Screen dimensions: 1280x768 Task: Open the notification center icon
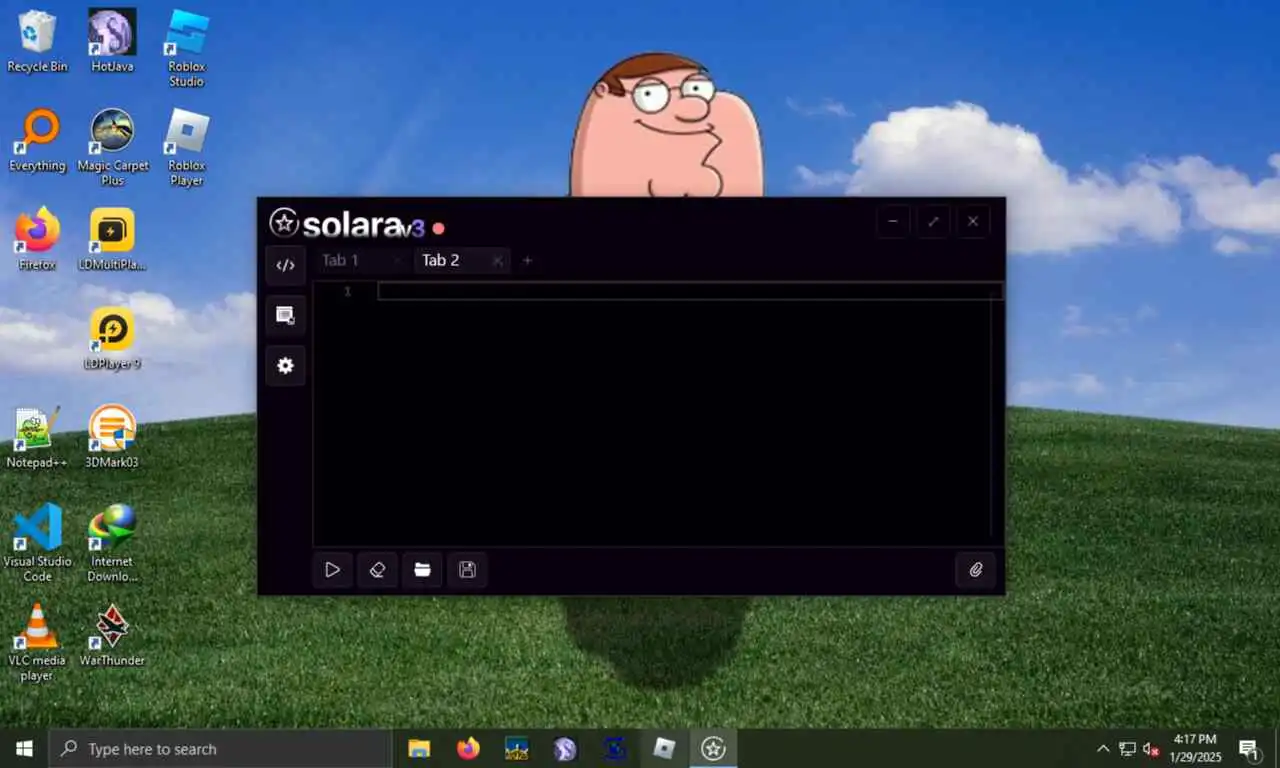tap(1248, 748)
